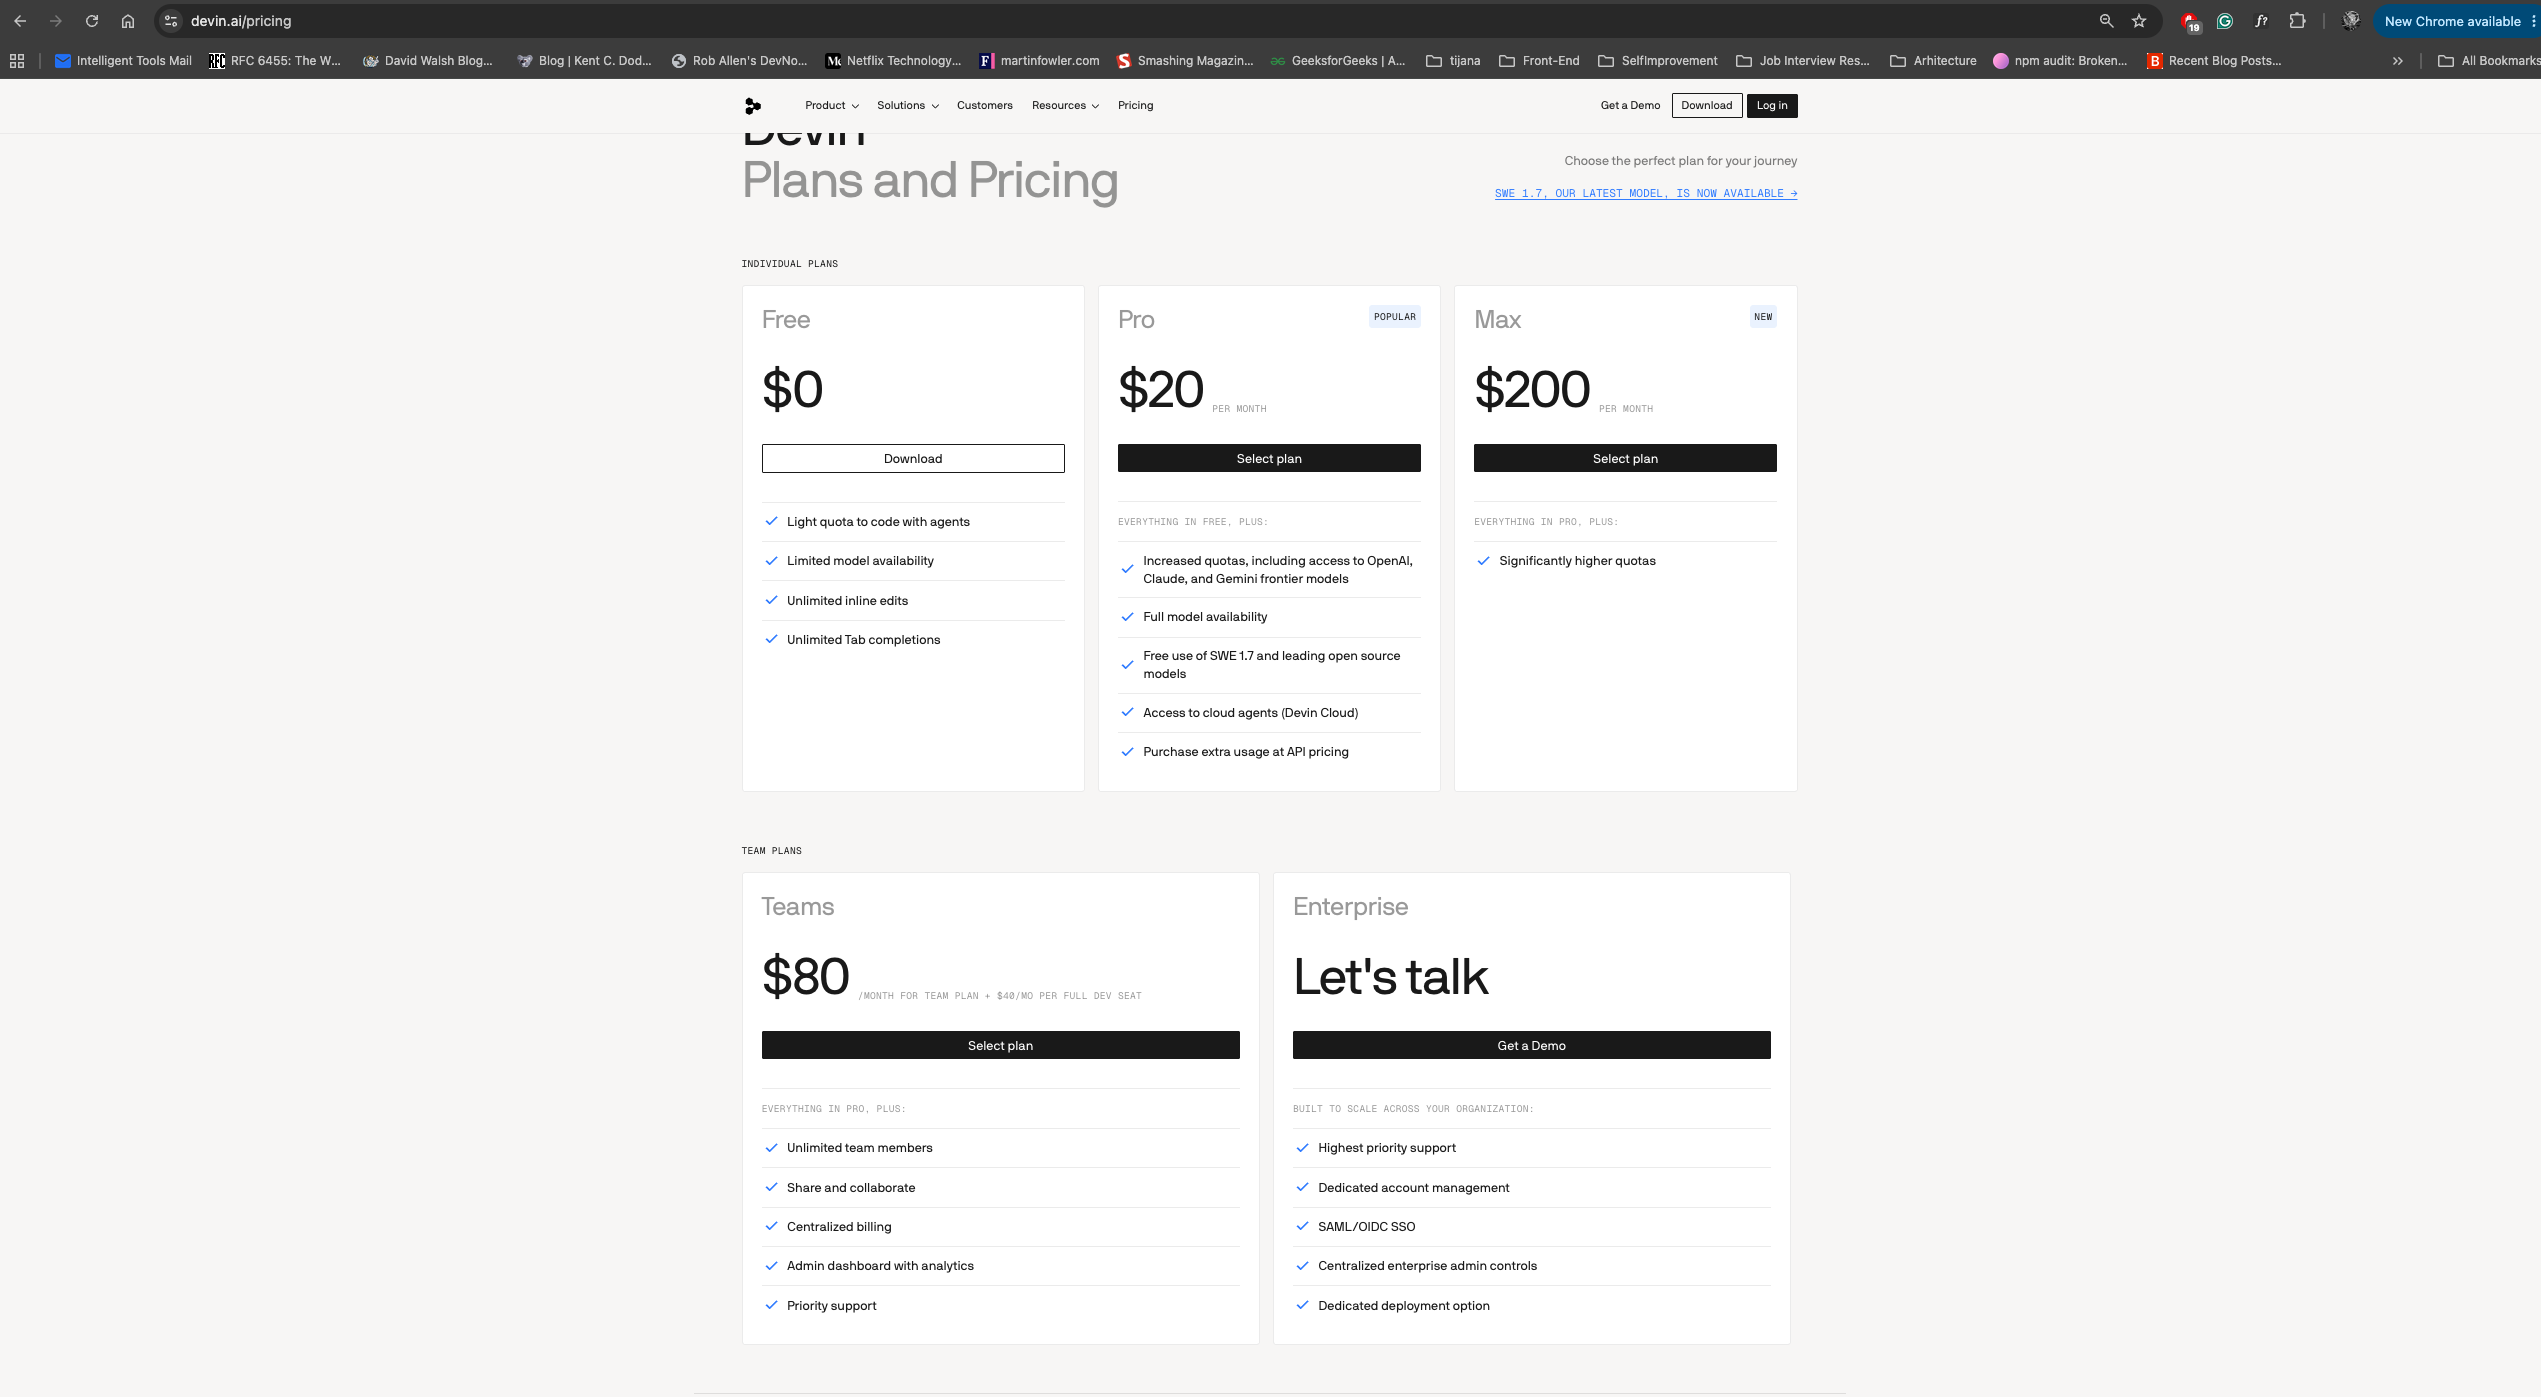
Task: Expand the tijana bookmarks folder
Action: [x=1453, y=61]
